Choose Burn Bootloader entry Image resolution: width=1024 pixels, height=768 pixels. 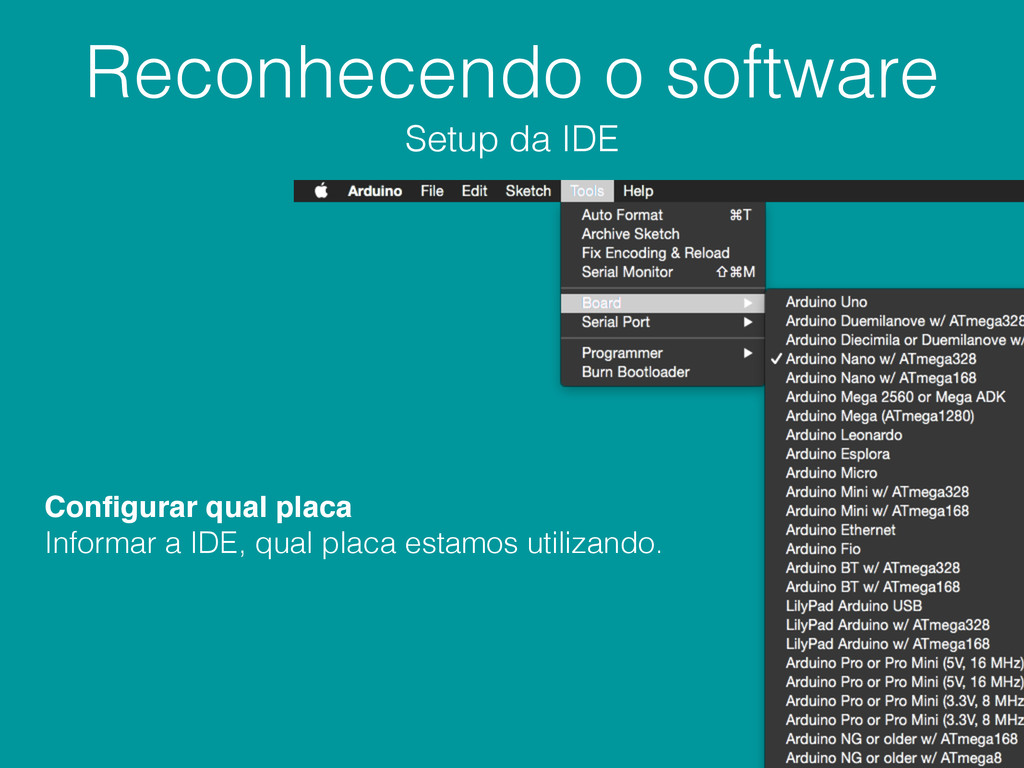663,372
